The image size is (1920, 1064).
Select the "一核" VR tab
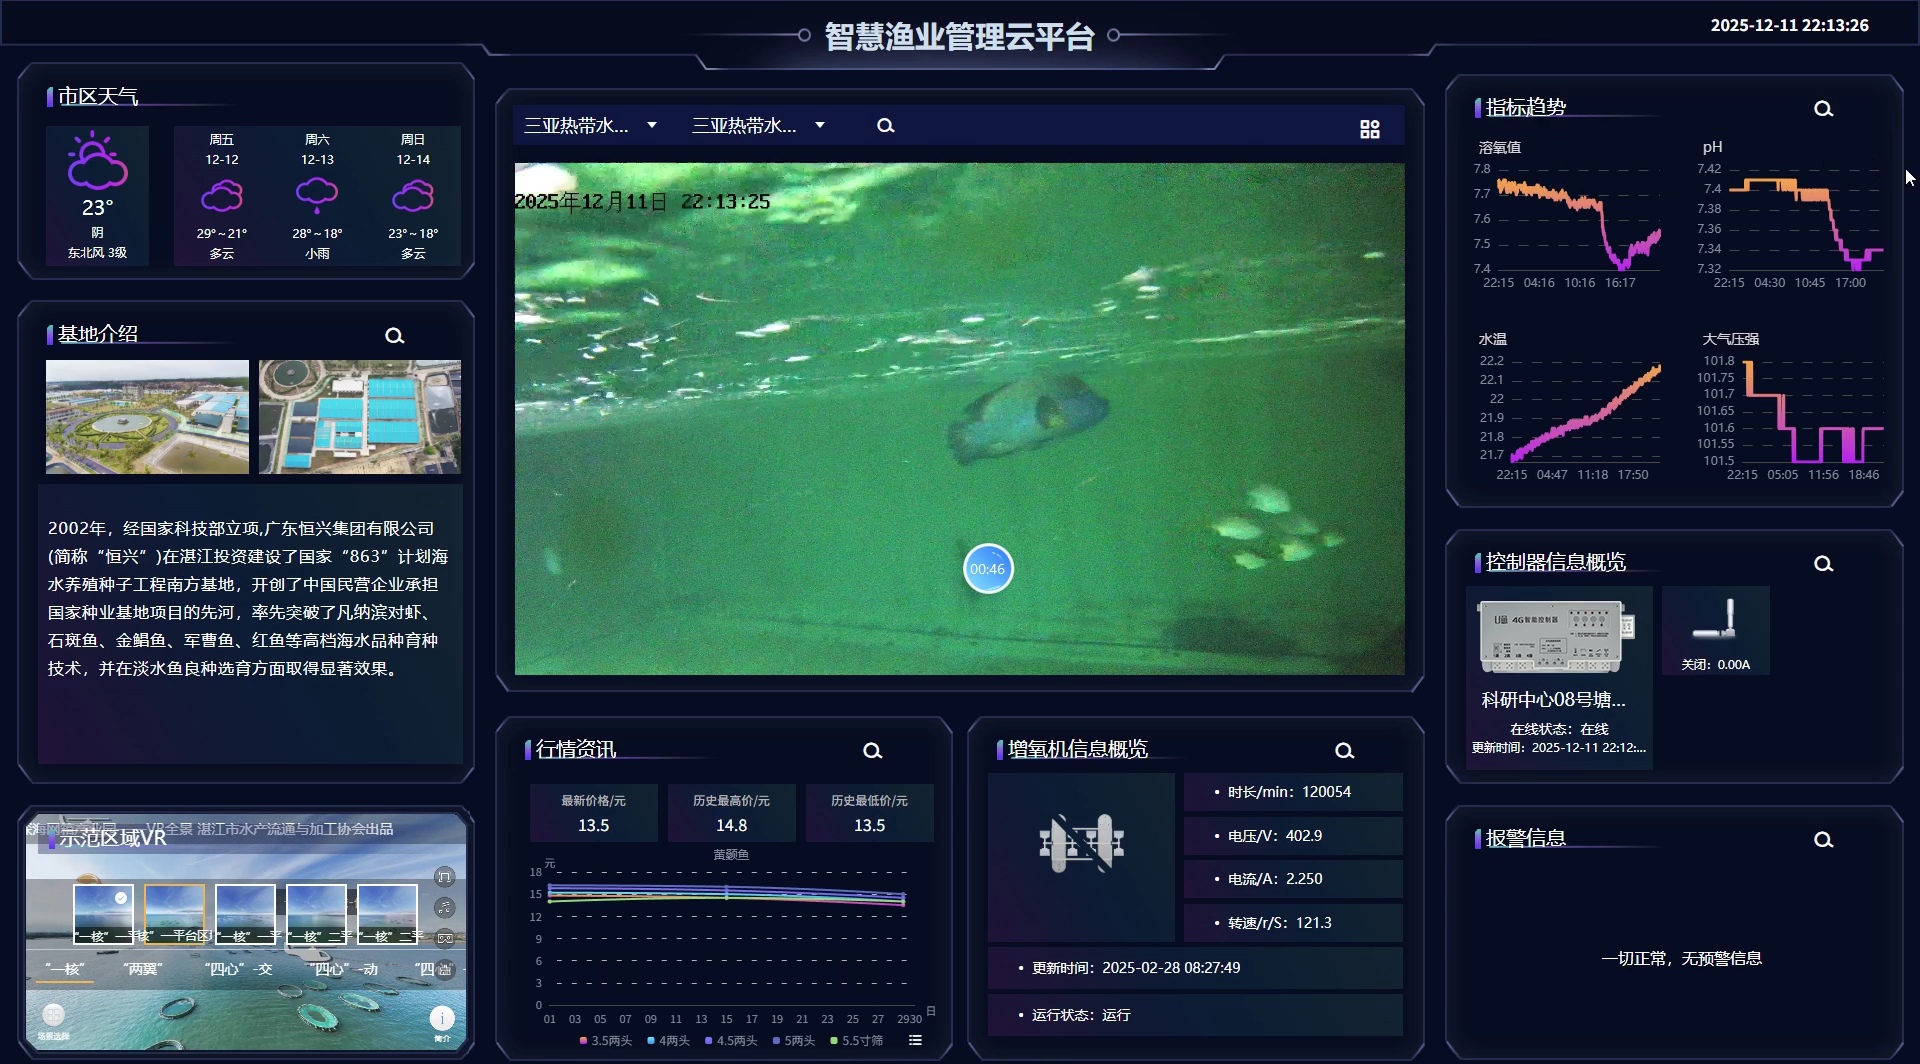click(66, 969)
